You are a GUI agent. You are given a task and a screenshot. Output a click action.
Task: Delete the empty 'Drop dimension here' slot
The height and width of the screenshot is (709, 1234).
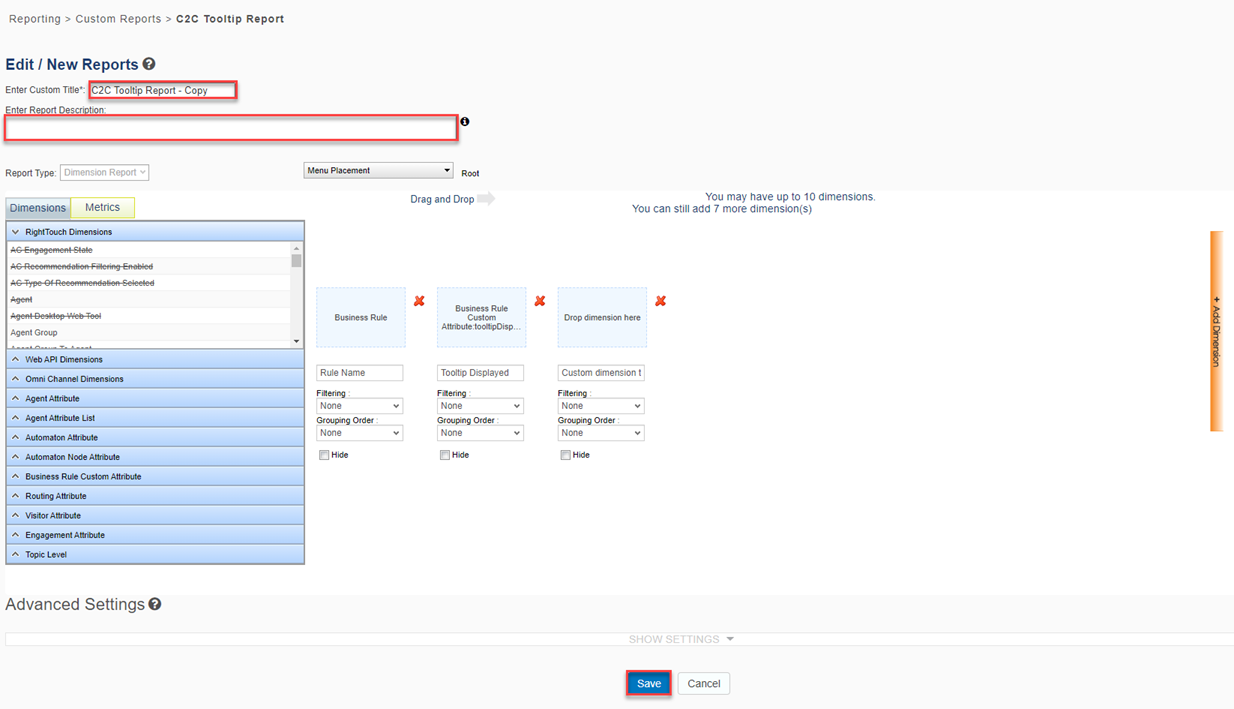tap(660, 301)
